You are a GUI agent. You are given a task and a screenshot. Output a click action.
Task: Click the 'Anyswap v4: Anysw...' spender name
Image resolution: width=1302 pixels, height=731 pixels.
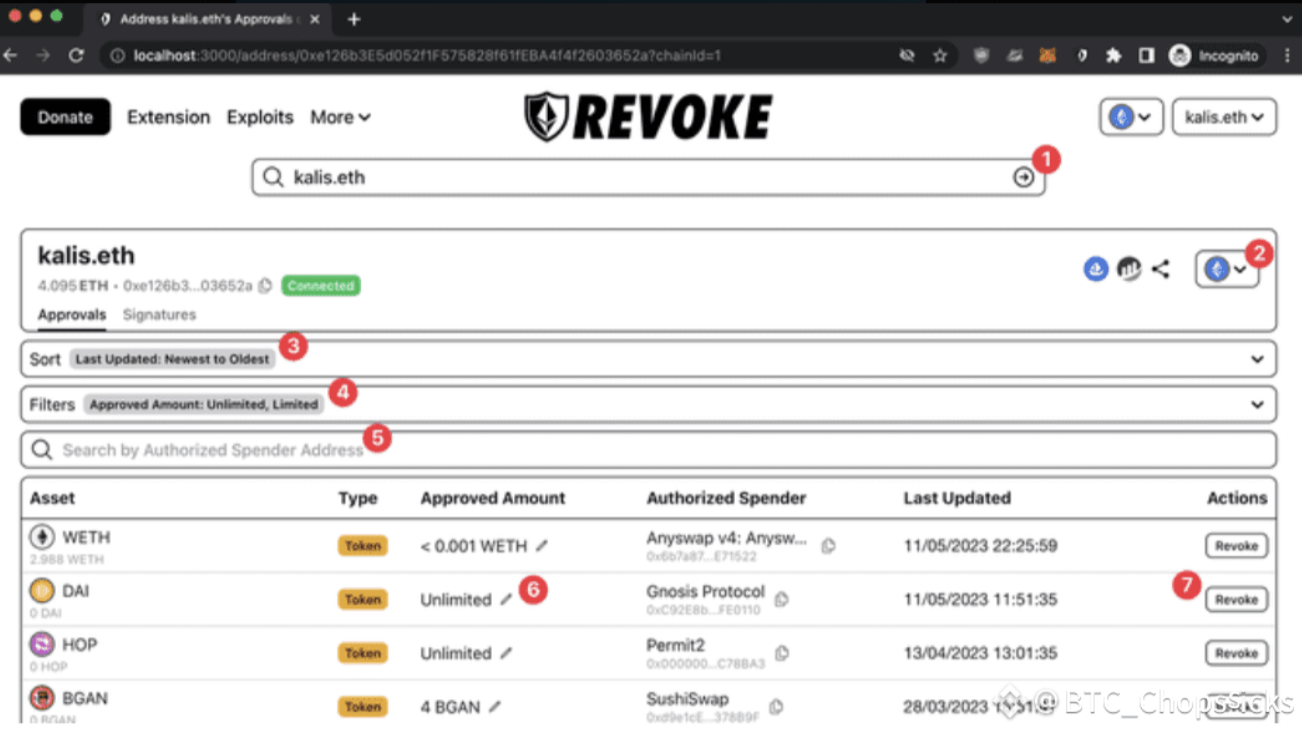click(726, 538)
